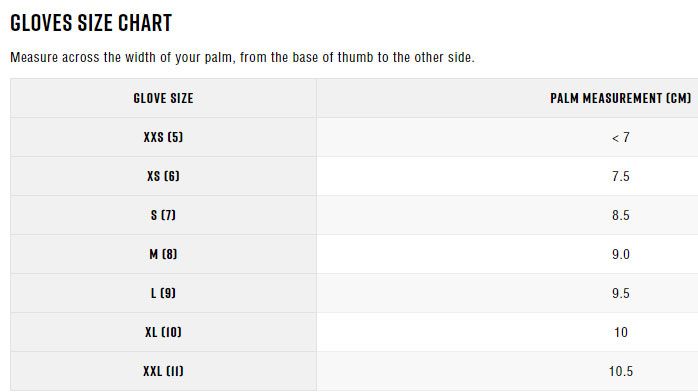Select the 9.5 measurement value
This screenshot has height=392, width=698.
[621, 293]
